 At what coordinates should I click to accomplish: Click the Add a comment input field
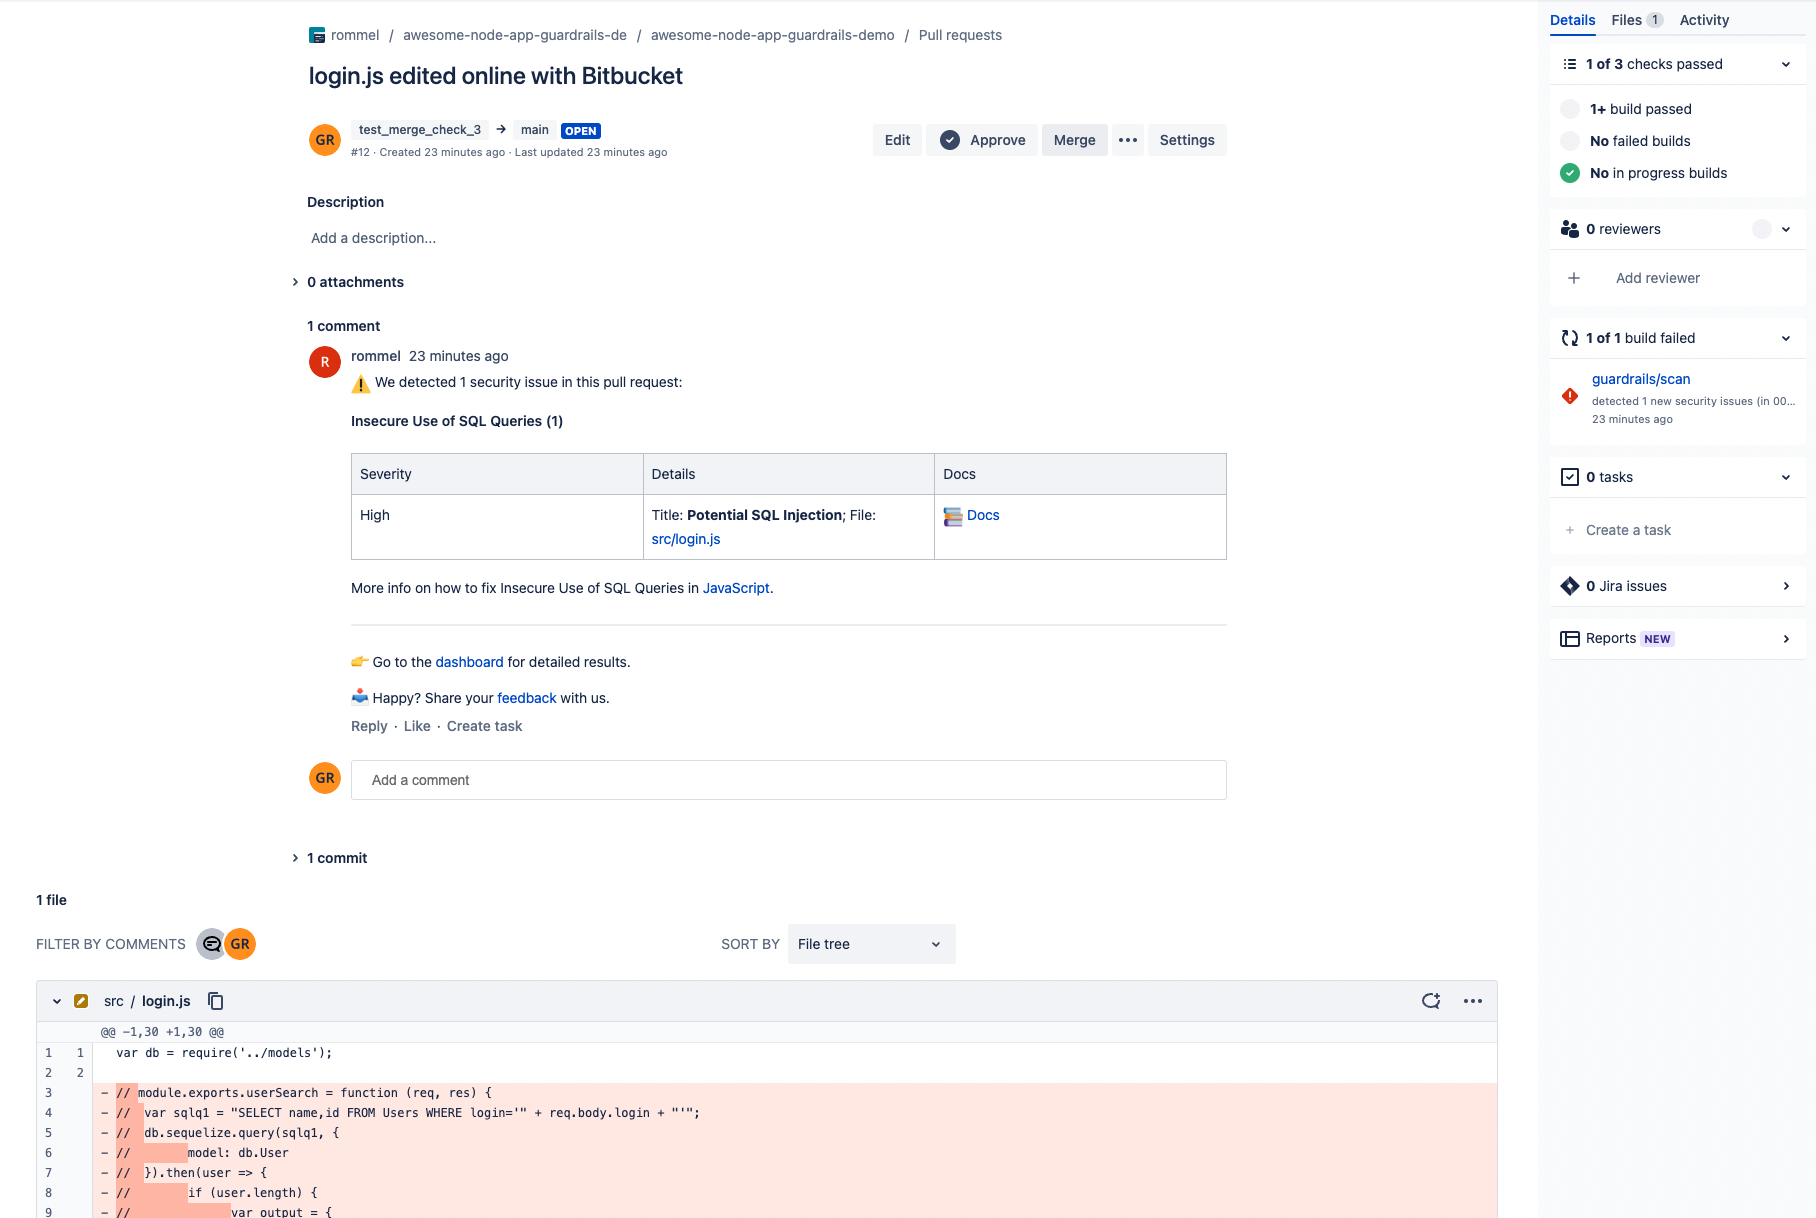coord(788,780)
